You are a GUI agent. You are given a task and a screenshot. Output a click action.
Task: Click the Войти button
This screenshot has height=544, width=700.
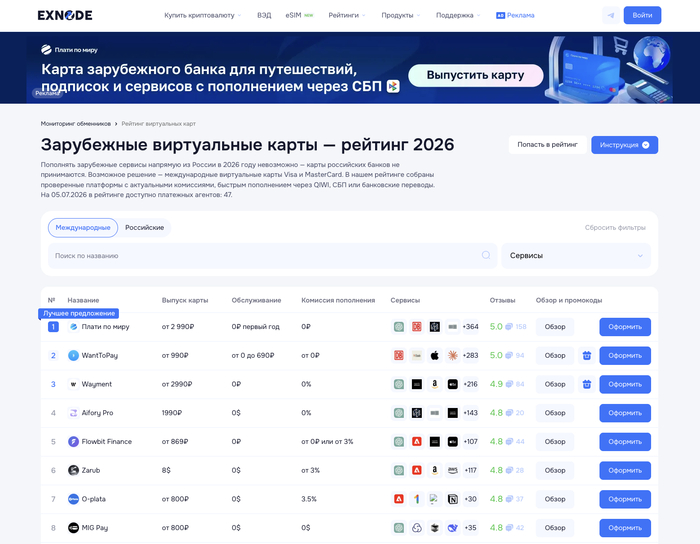[x=642, y=15]
